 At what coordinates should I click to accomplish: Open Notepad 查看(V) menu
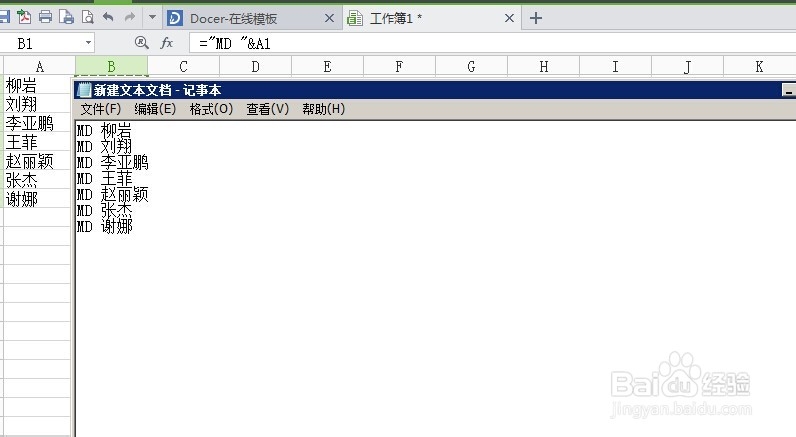[x=268, y=109]
